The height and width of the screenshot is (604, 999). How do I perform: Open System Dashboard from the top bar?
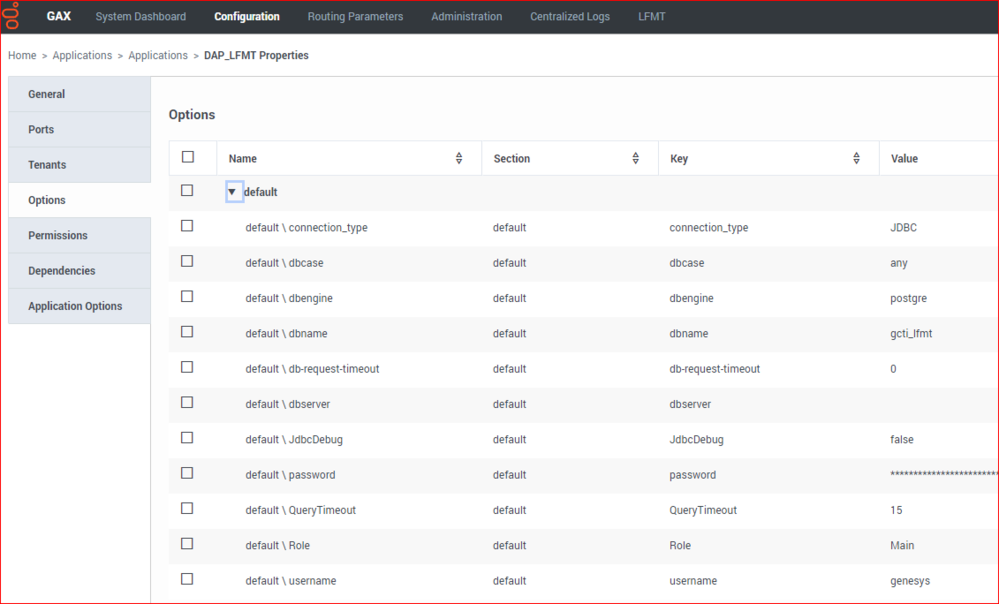[x=141, y=17]
